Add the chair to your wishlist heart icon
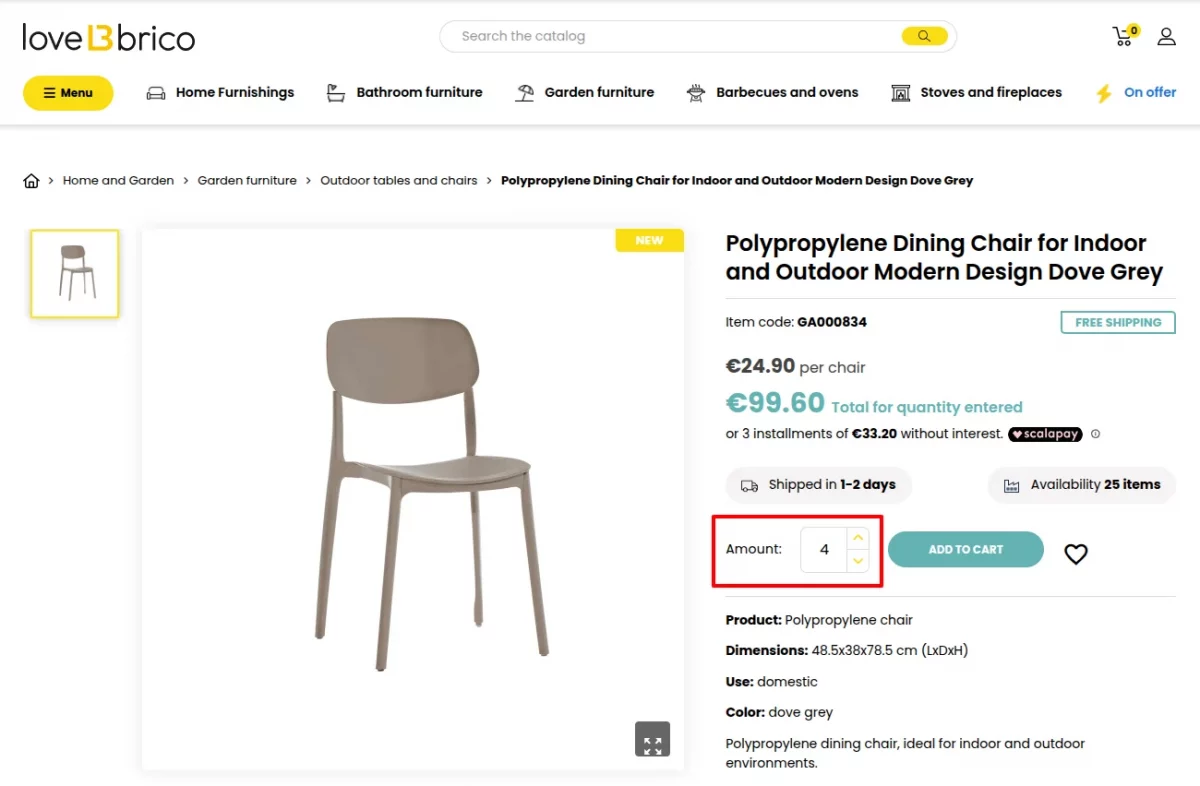The width and height of the screenshot is (1200, 786). (1075, 553)
